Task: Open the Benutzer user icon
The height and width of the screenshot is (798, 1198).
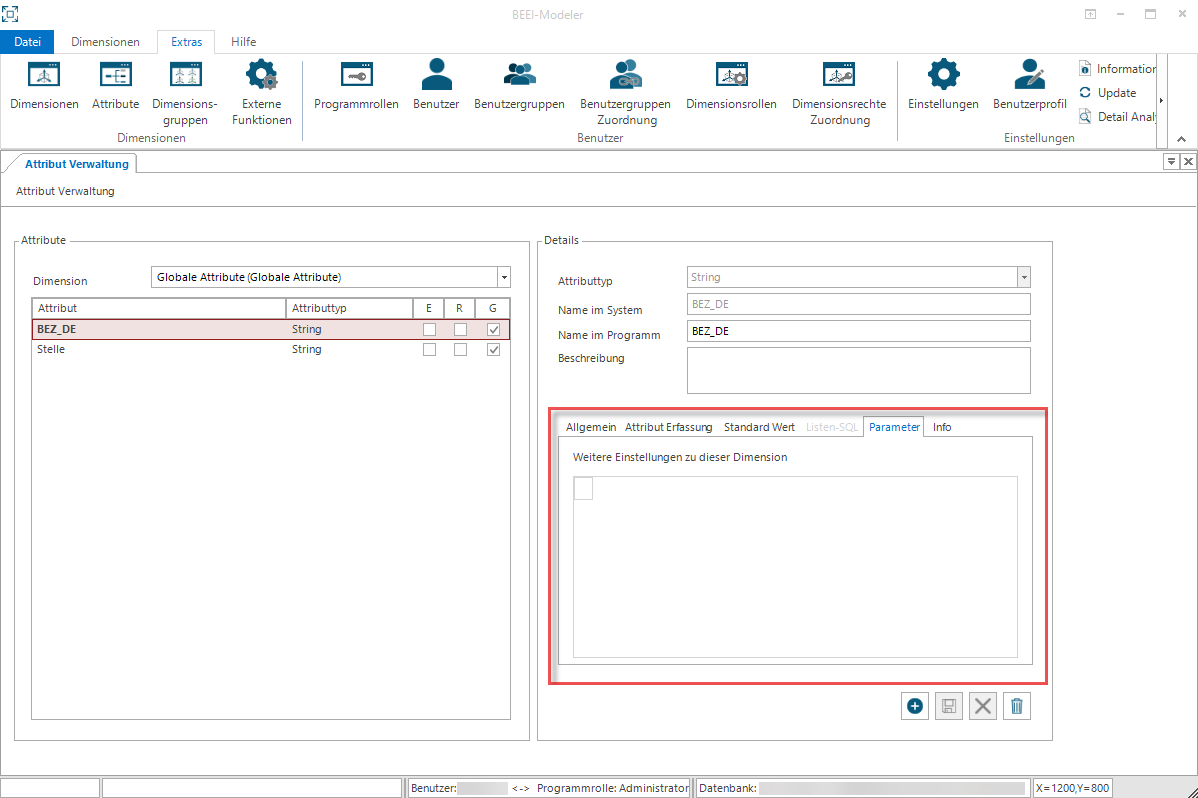Action: pyautogui.click(x=436, y=86)
